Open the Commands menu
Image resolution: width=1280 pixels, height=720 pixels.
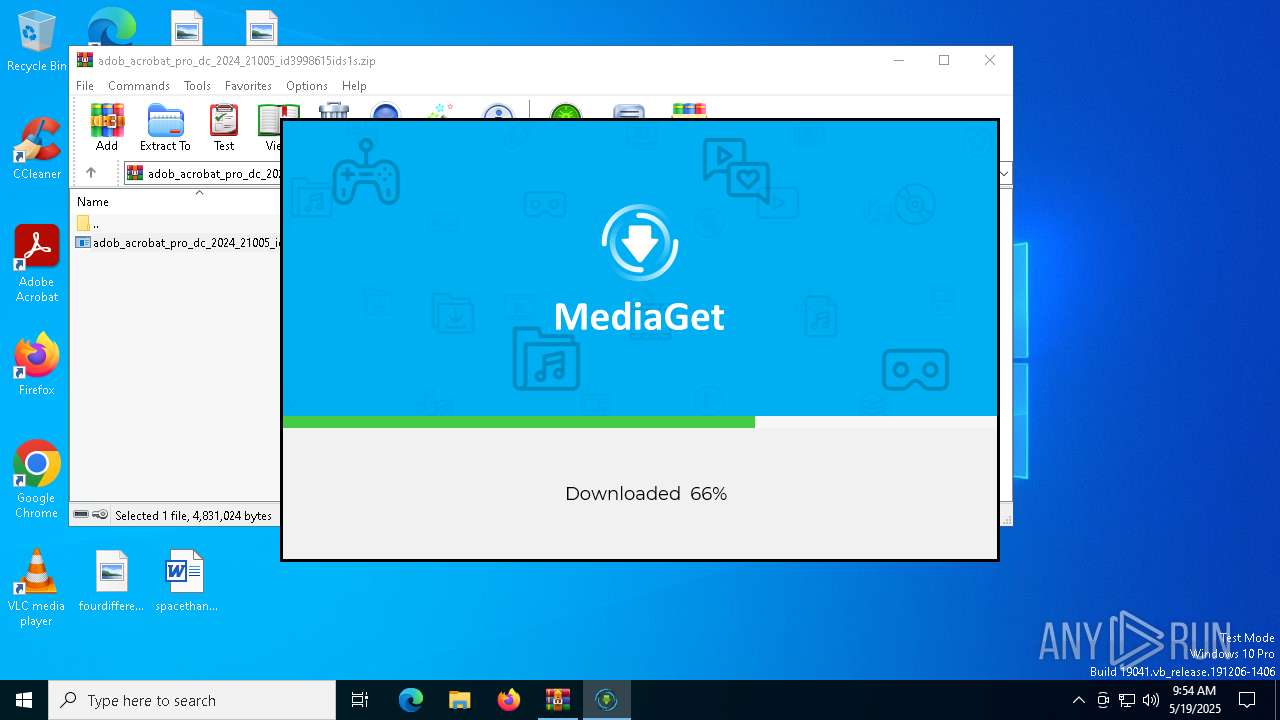(139, 86)
